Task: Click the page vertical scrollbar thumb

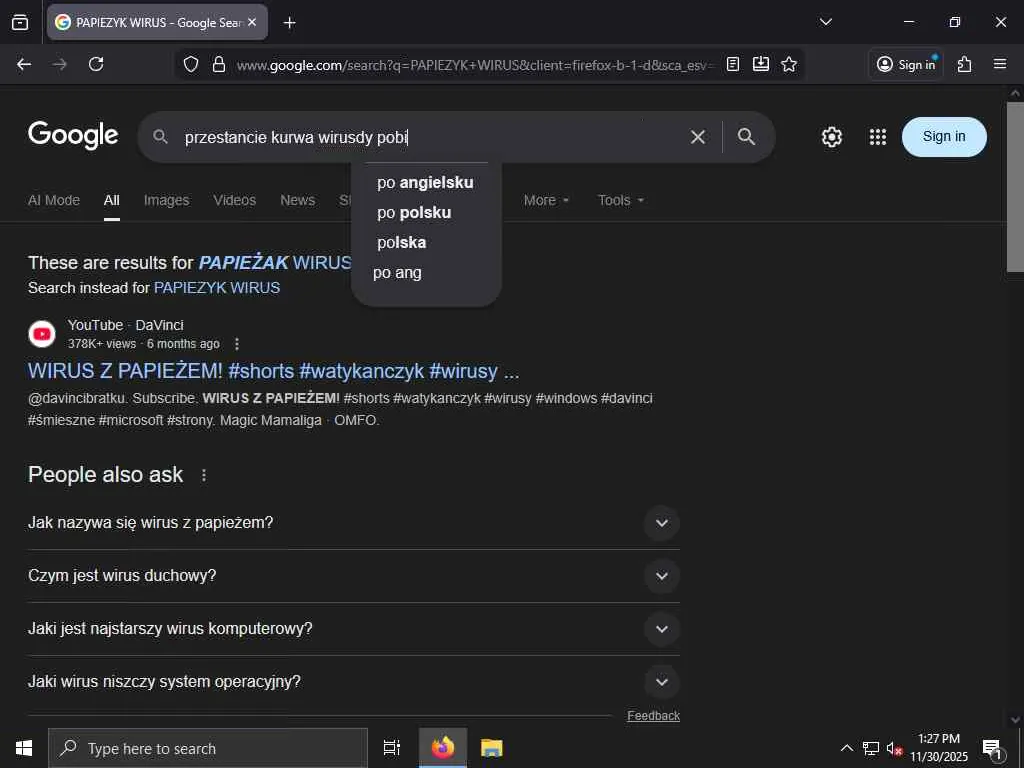Action: [x=1015, y=186]
